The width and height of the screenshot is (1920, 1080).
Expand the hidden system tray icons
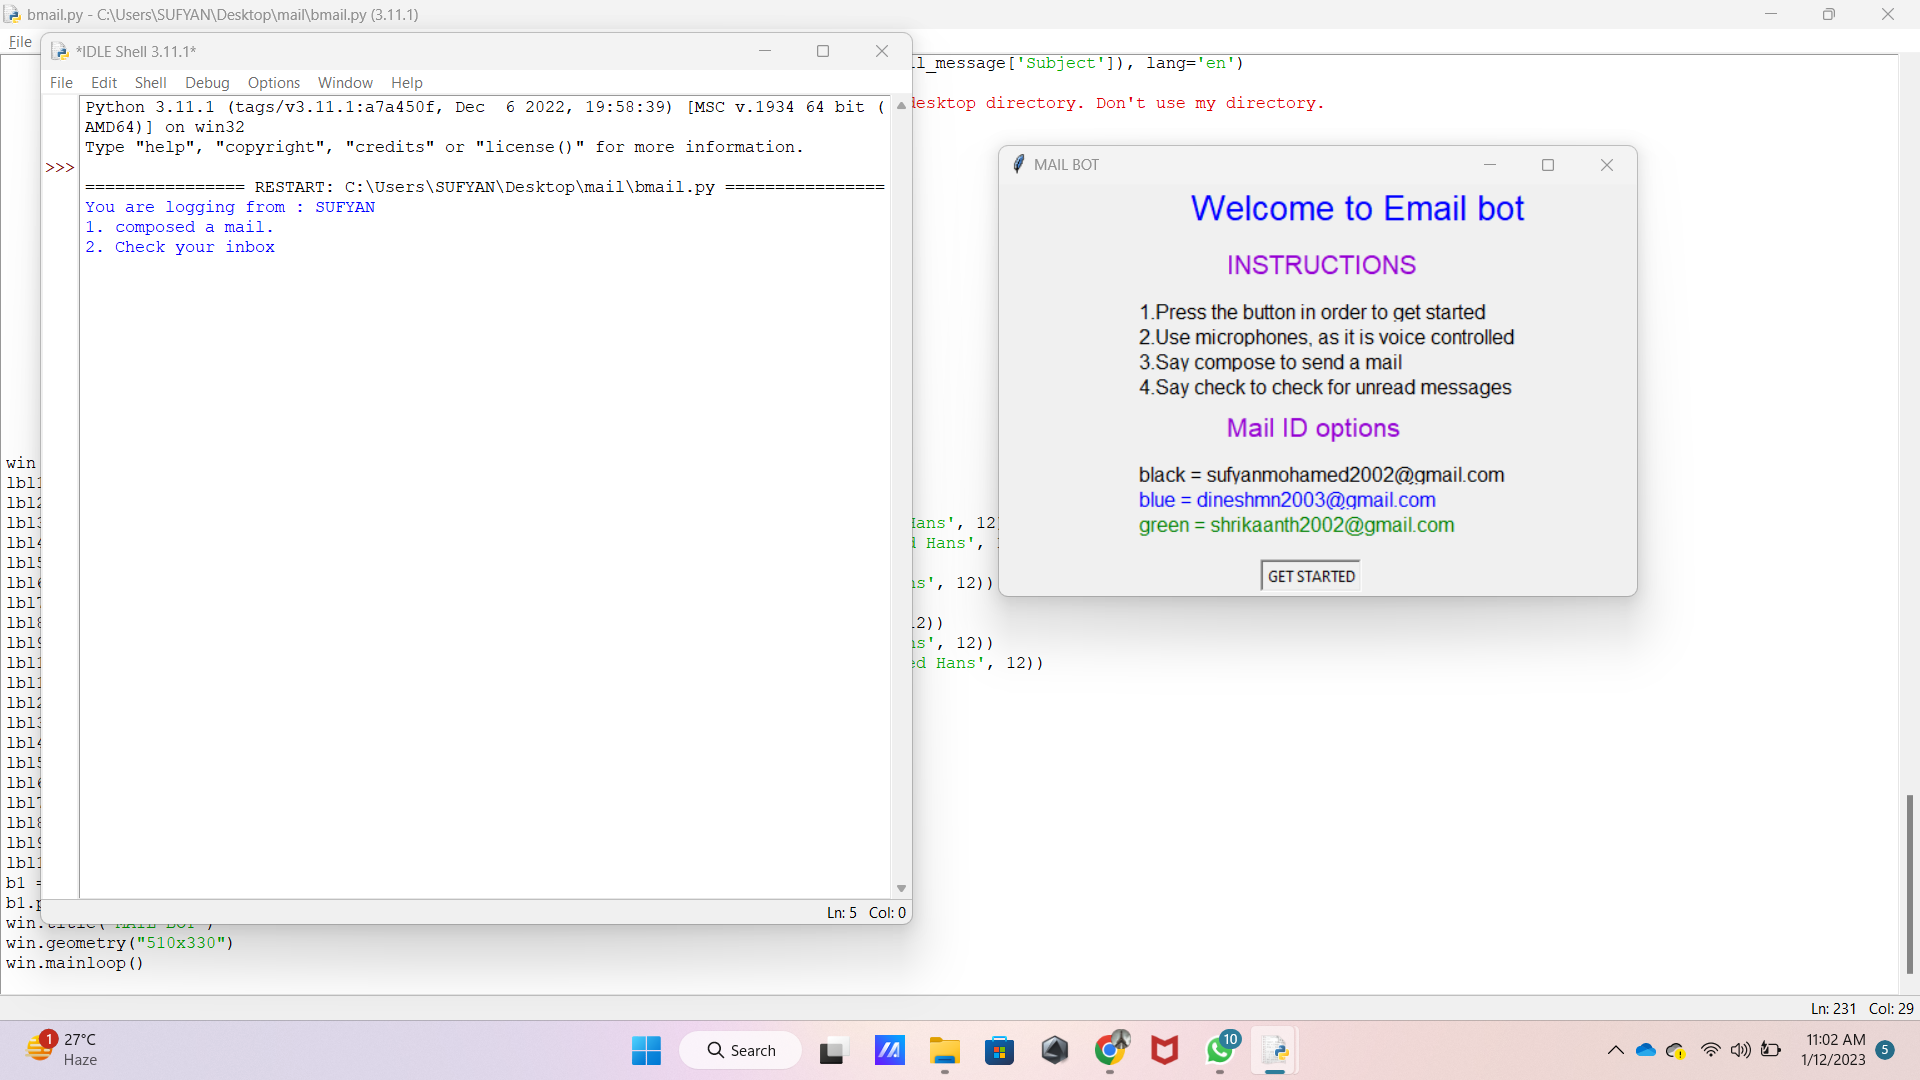coord(1616,1050)
